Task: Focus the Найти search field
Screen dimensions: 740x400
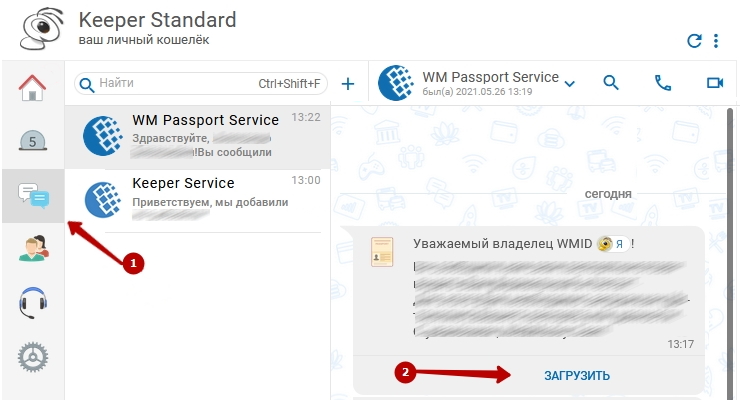Action: pos(201,84)
